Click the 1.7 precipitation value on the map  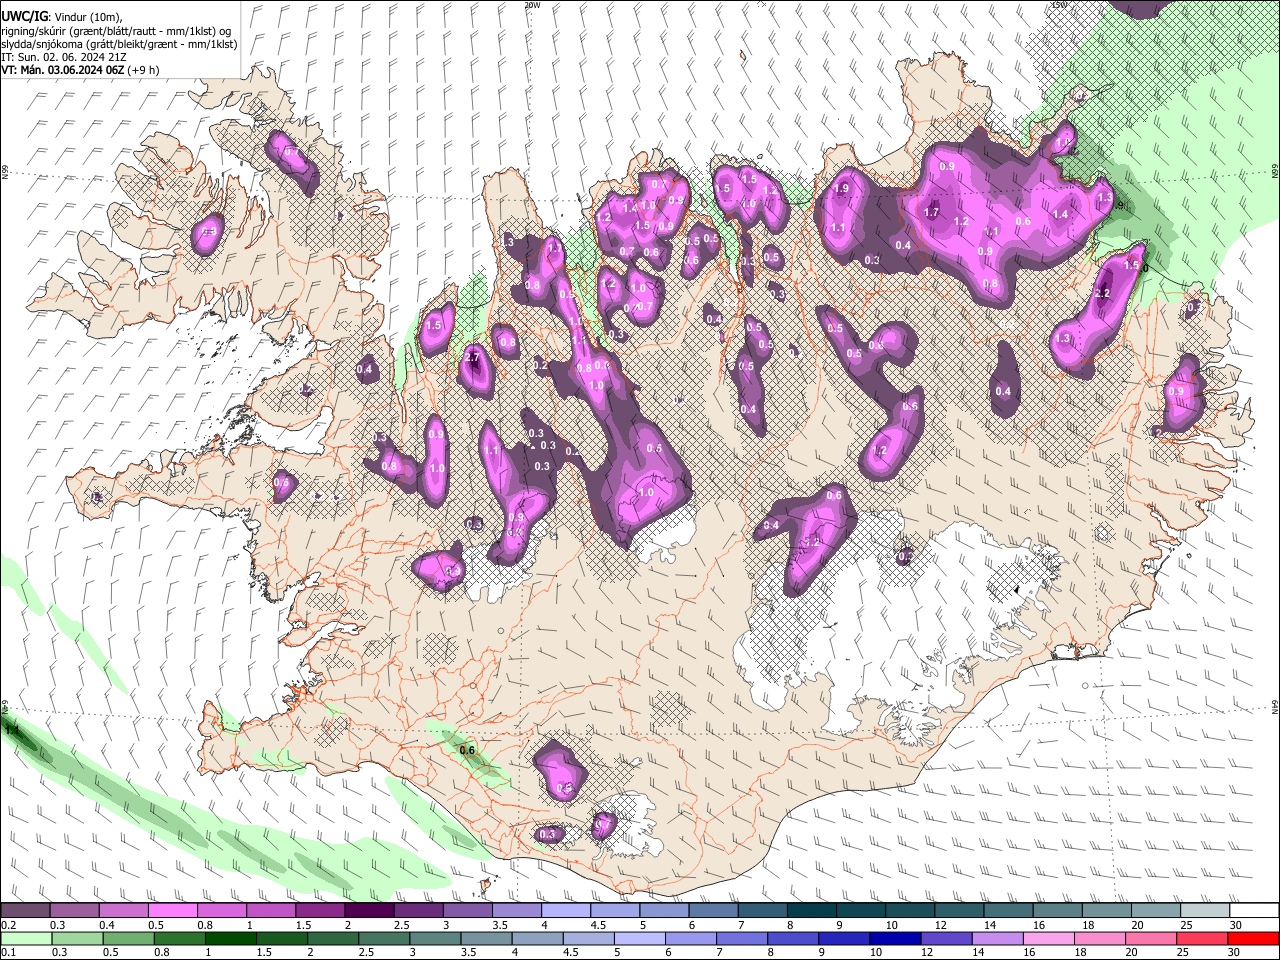pos(931,212)
